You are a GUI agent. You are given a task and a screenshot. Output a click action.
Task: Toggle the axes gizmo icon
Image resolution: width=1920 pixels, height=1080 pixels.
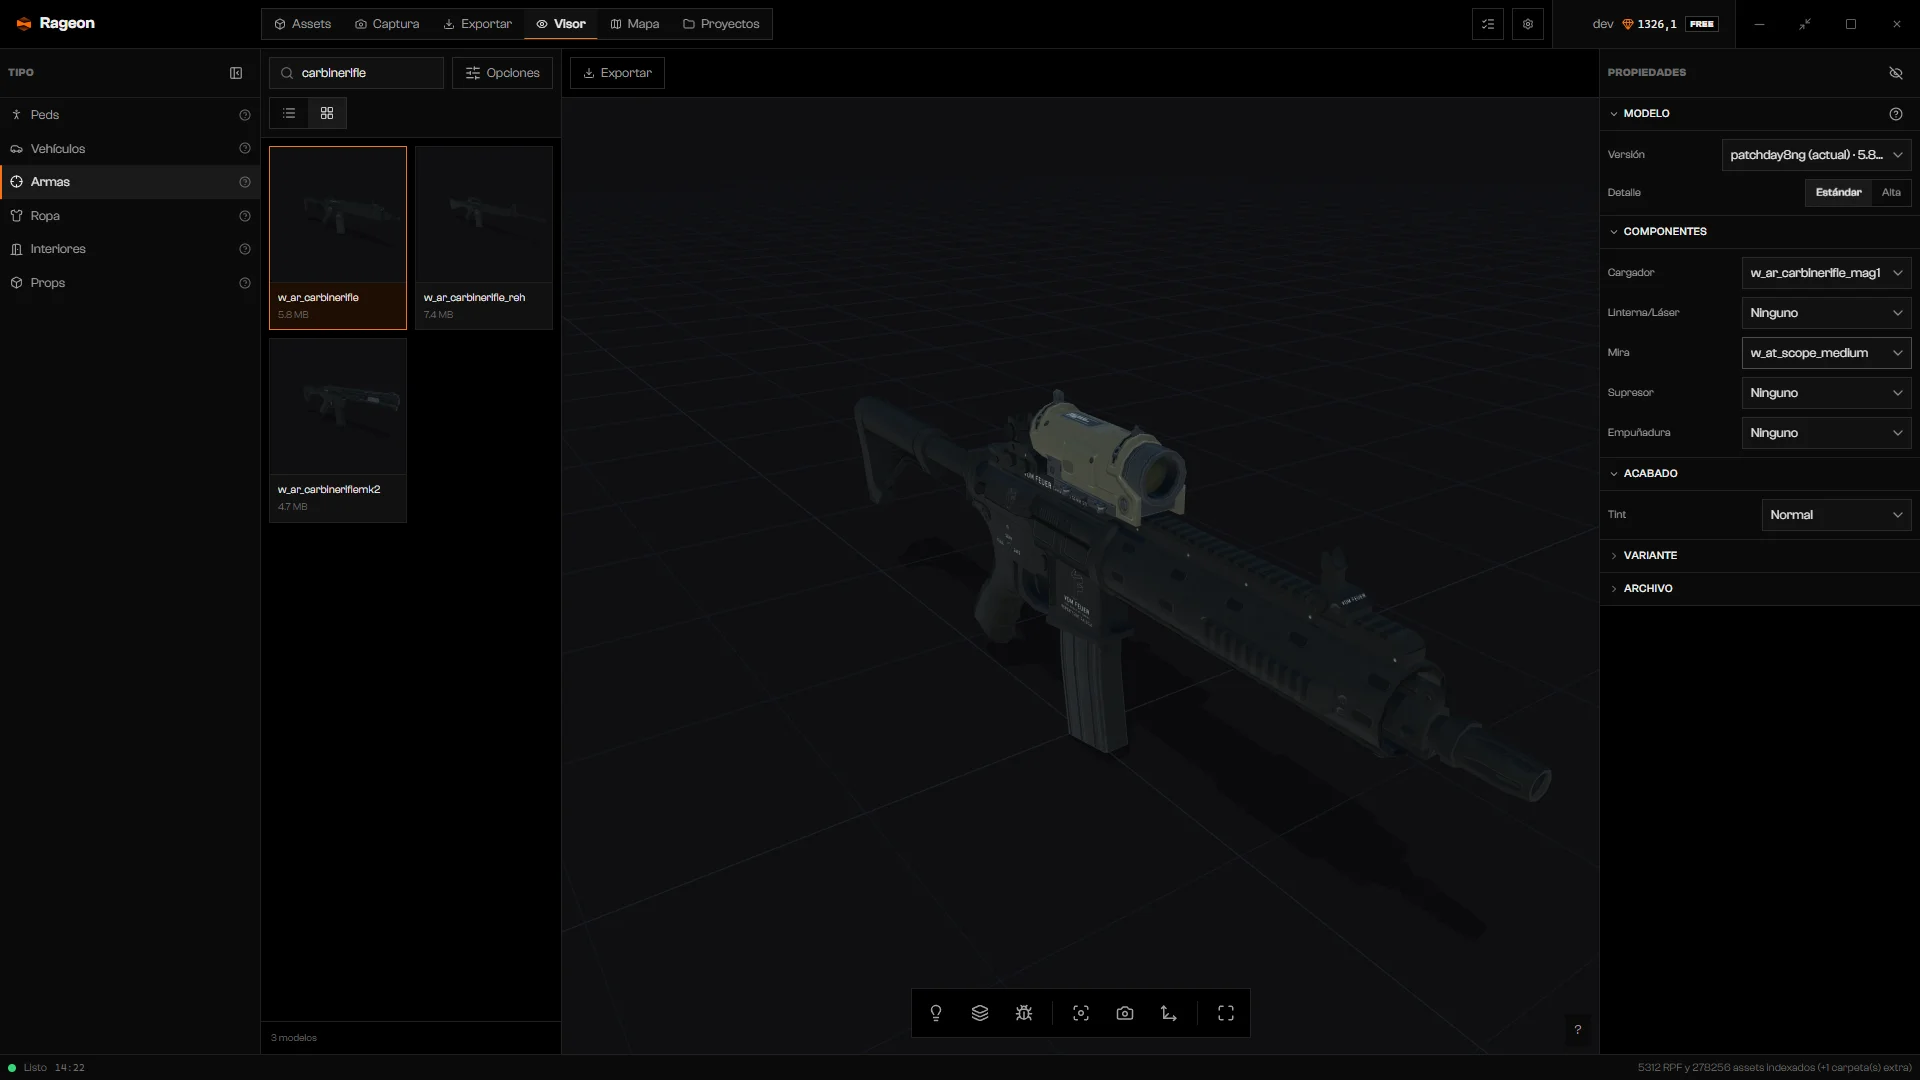click(1169, 1013)
